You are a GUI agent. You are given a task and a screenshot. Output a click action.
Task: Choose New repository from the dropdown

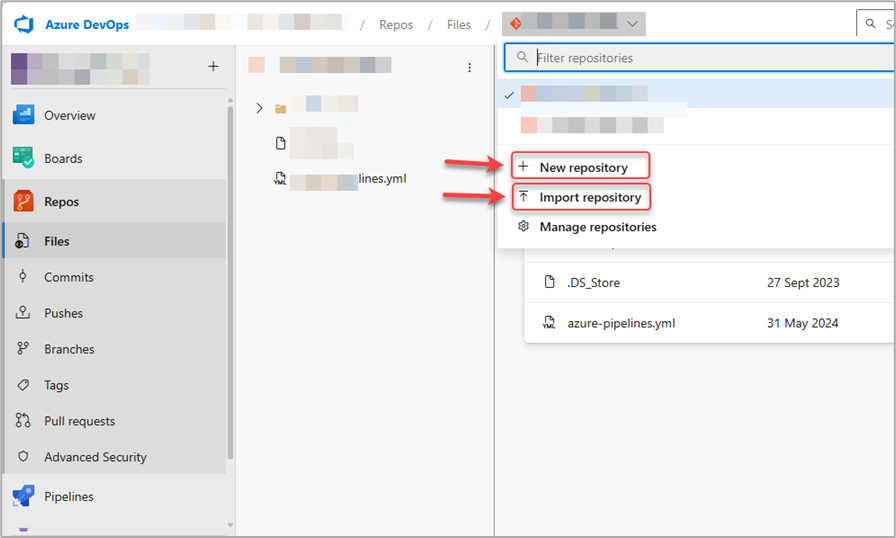click(583, 167)
